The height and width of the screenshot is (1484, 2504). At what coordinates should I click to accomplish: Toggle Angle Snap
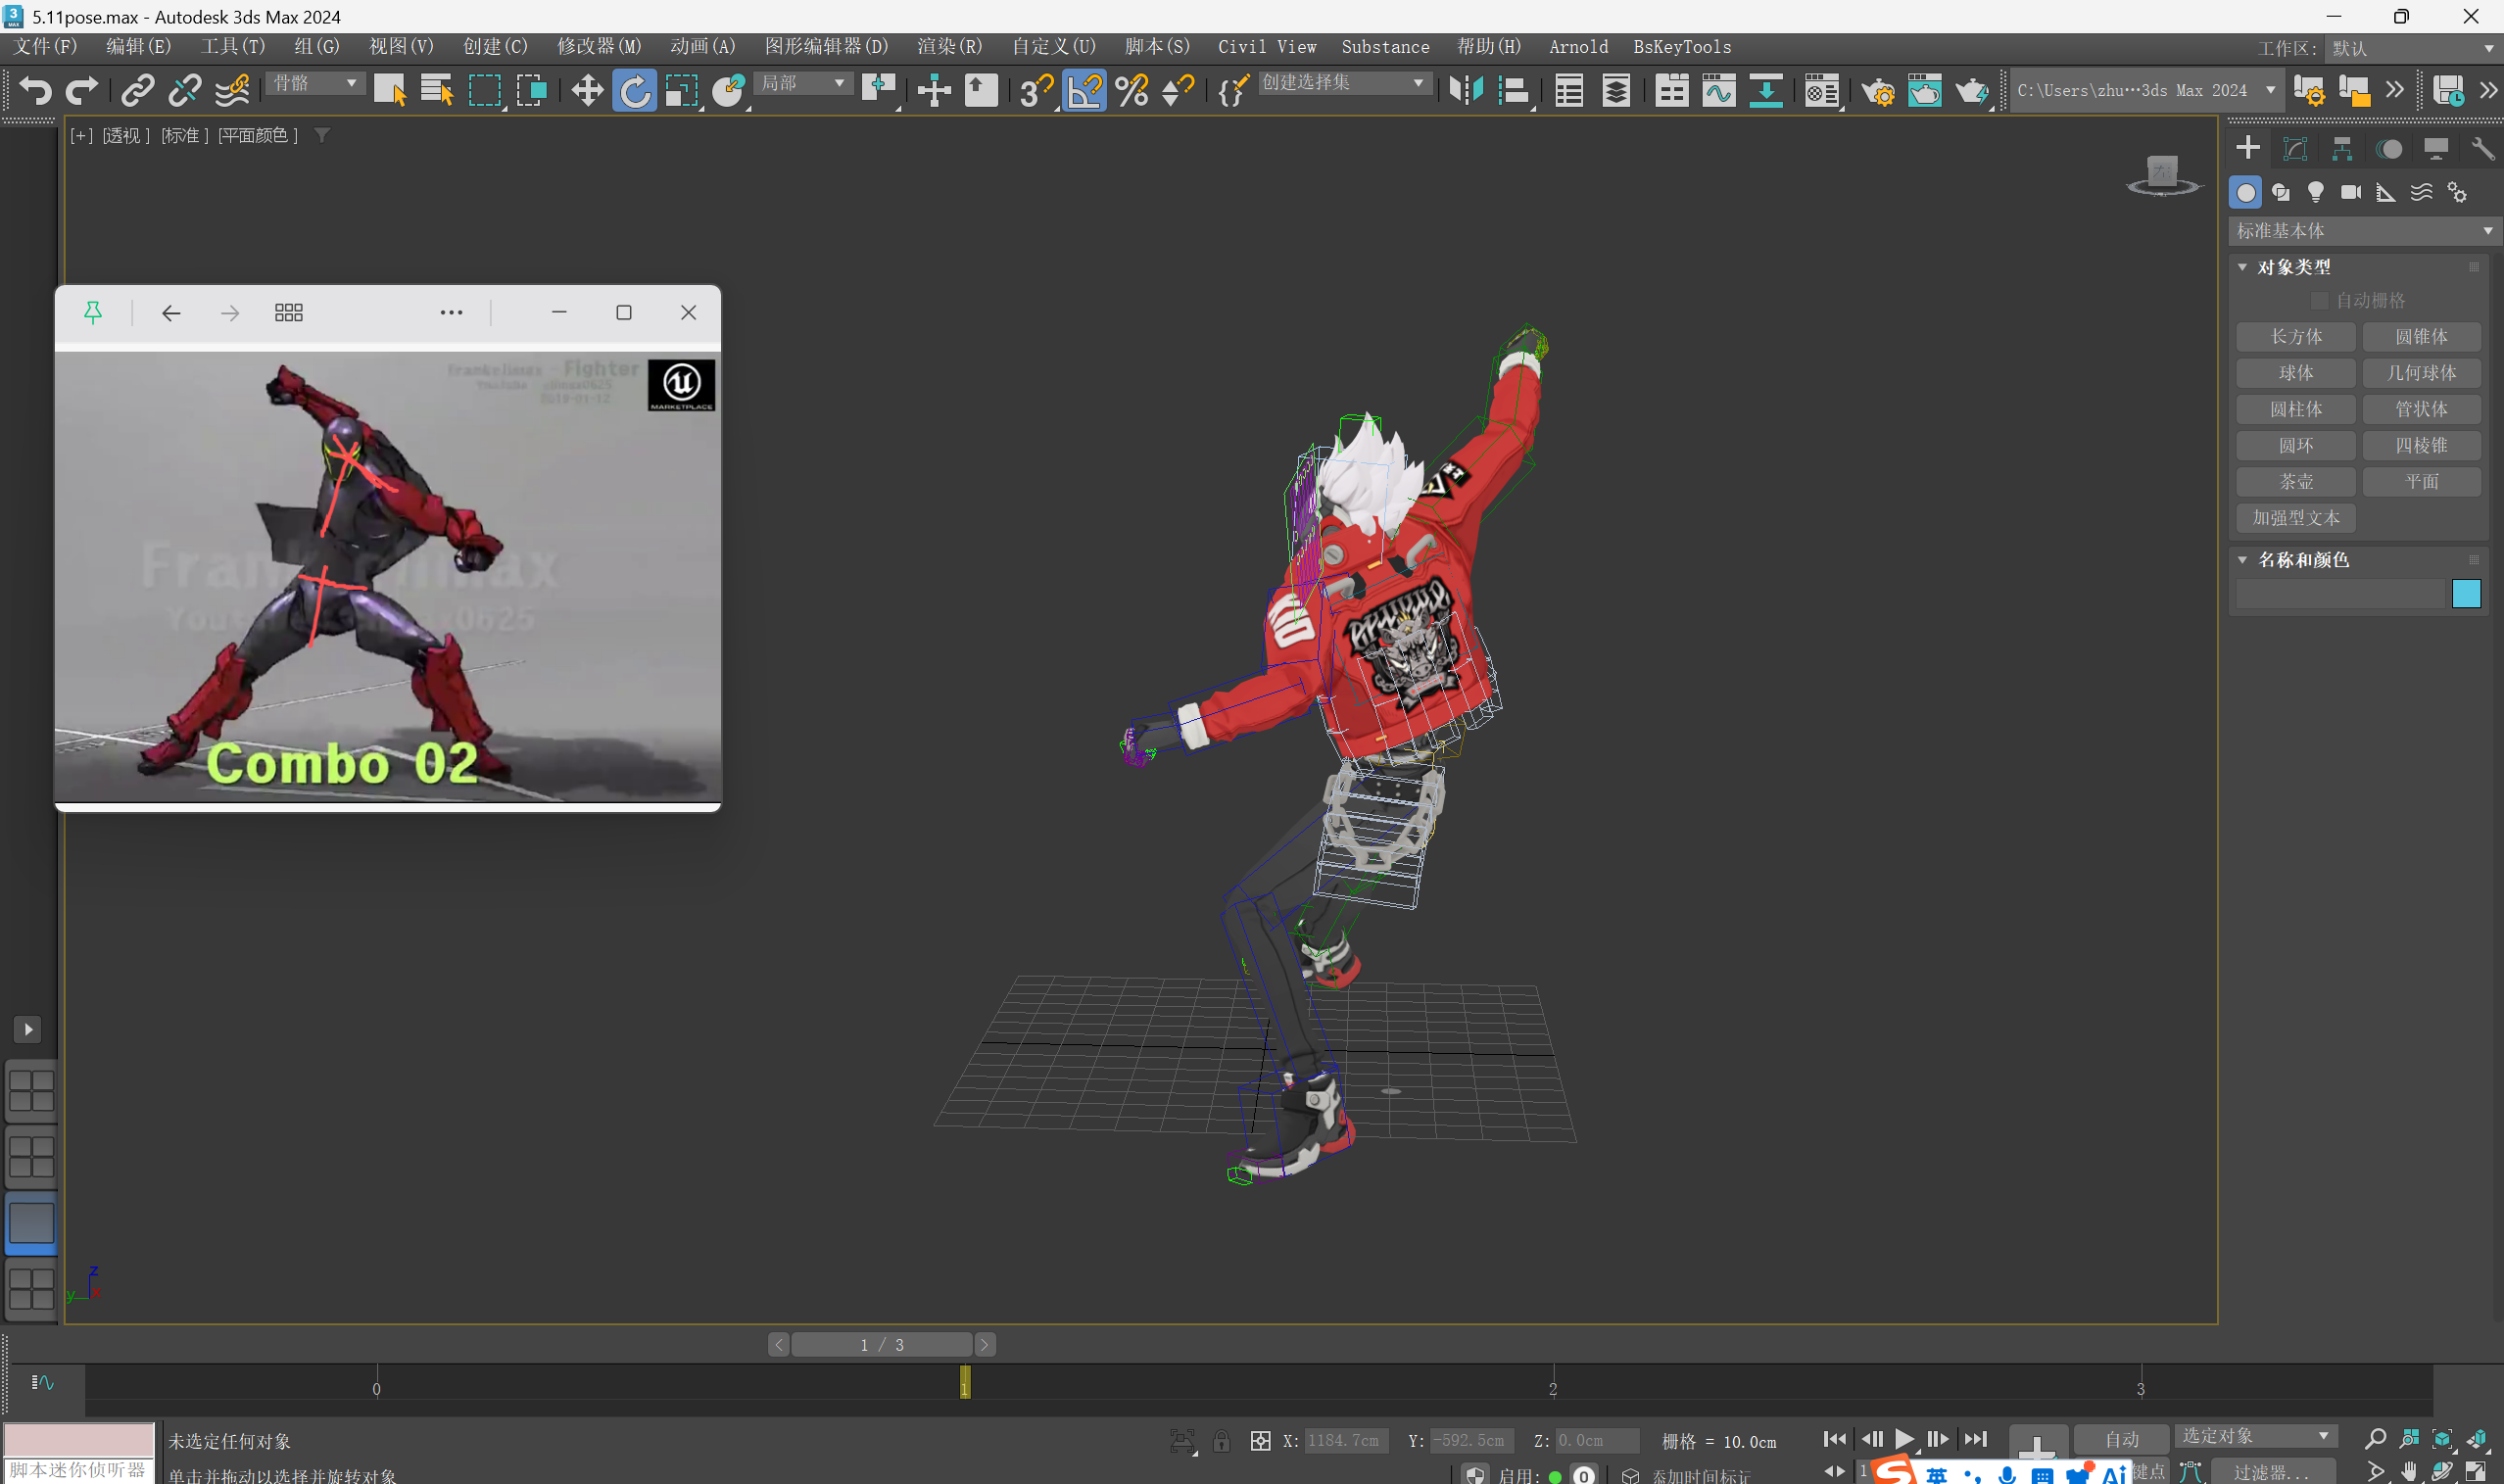coord(1084,91)
